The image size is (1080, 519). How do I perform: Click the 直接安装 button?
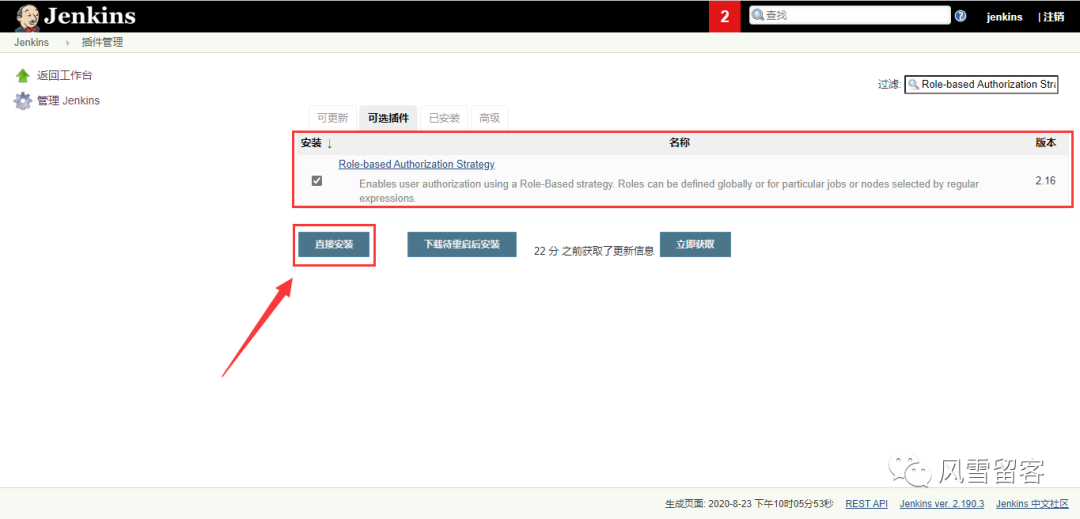(334, 244)
